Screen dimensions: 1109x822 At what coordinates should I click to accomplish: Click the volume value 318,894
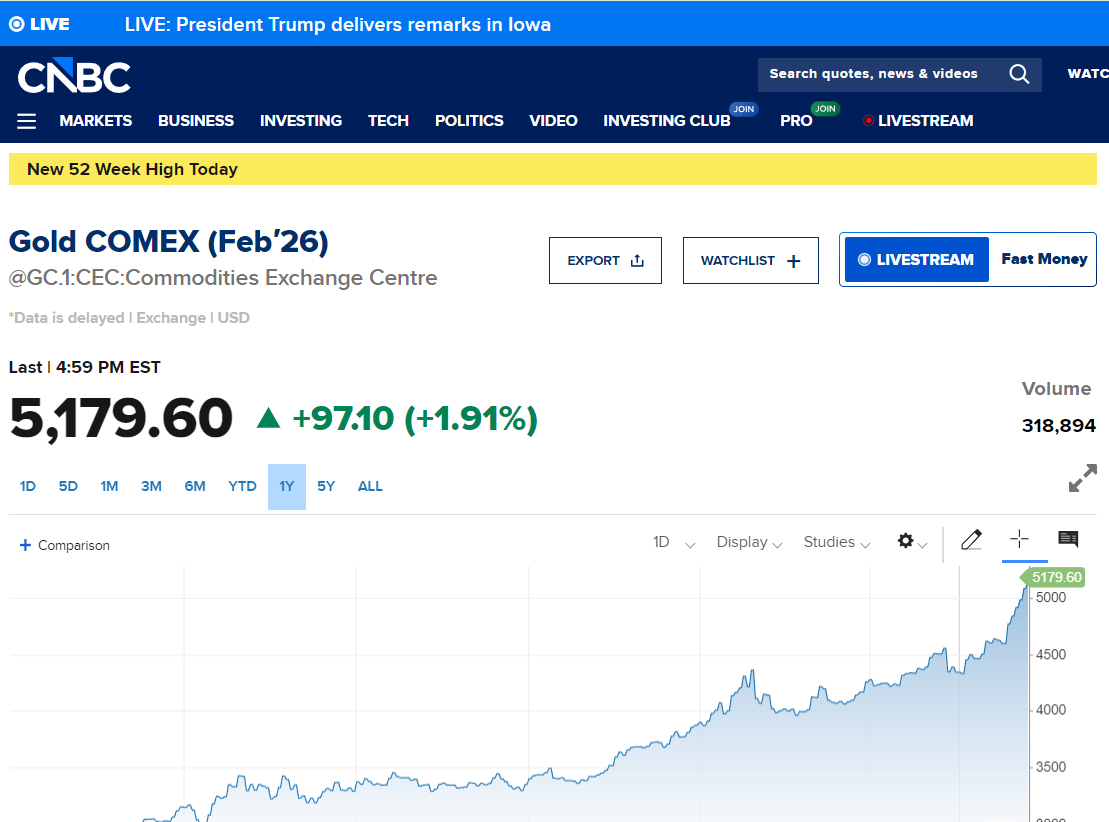click(x=1059, y=426)
